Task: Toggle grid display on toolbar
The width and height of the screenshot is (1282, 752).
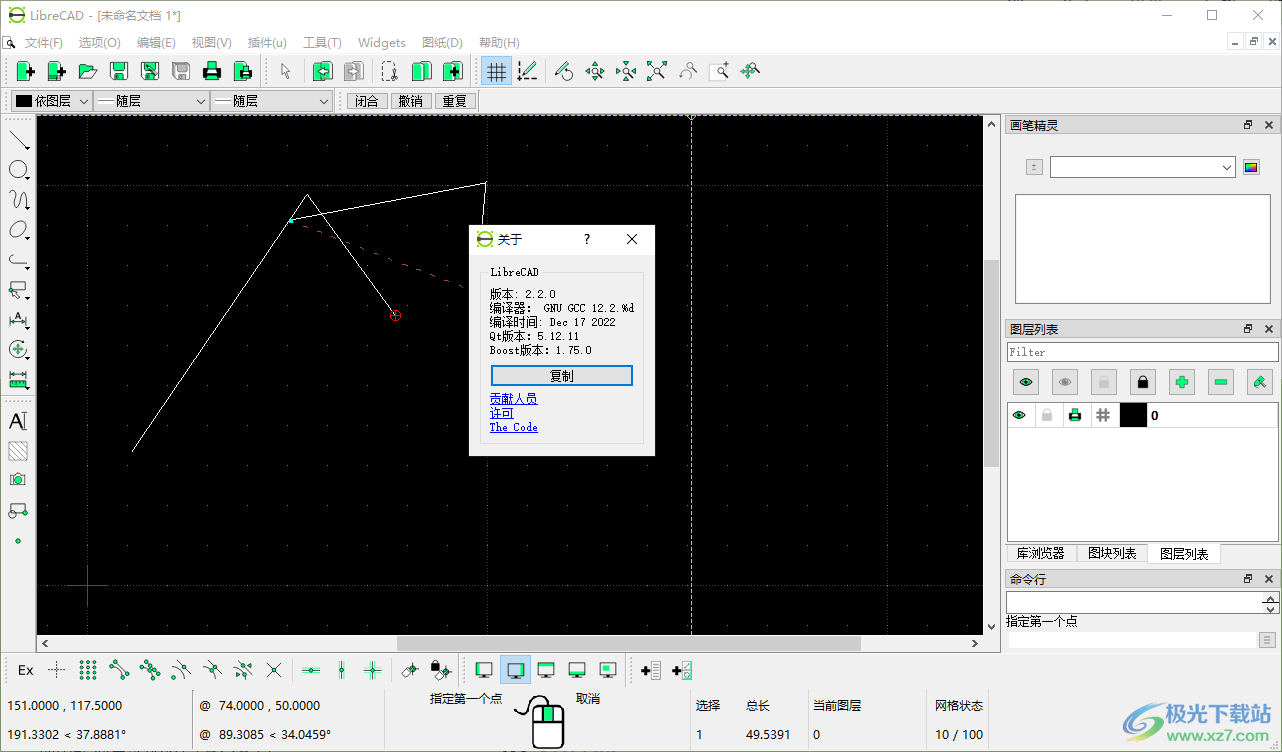Action: click(496, 71)
